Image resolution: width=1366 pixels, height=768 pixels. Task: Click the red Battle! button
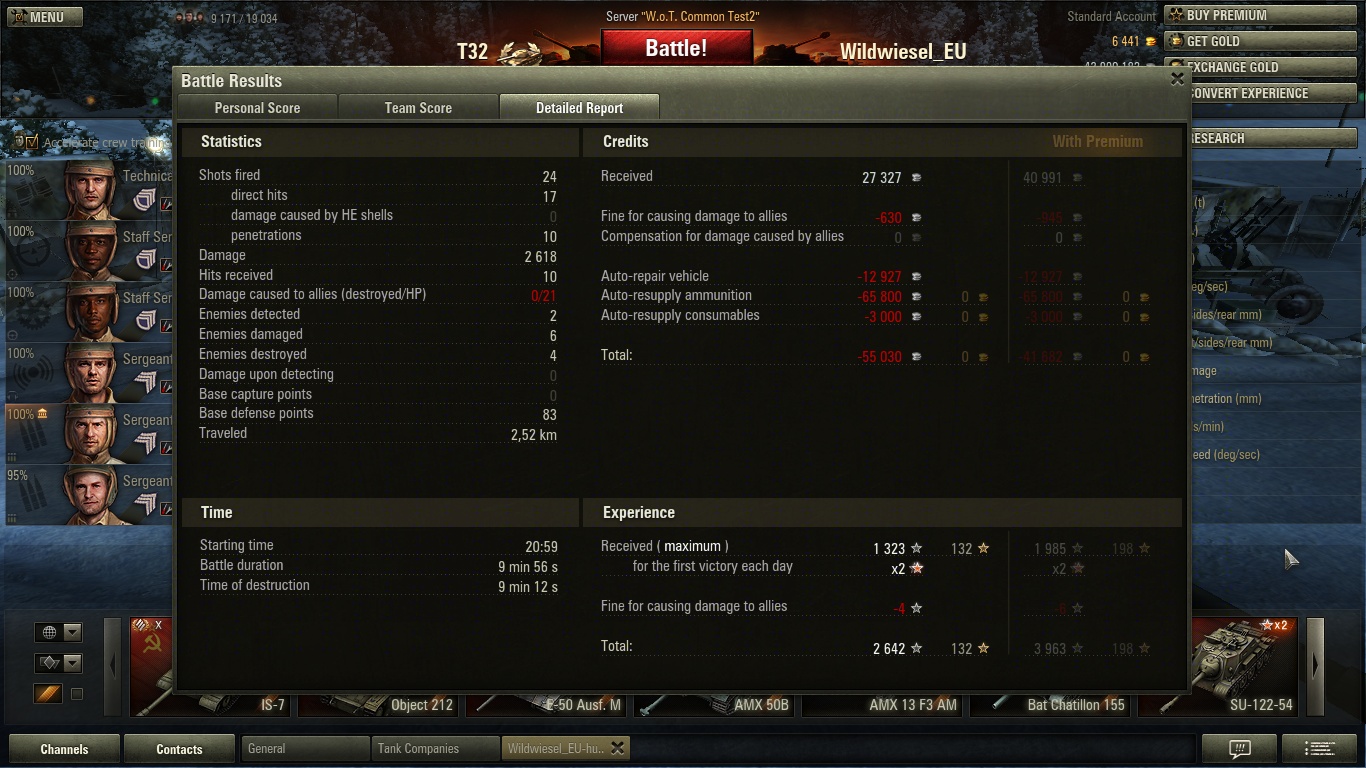pos(676,48)
